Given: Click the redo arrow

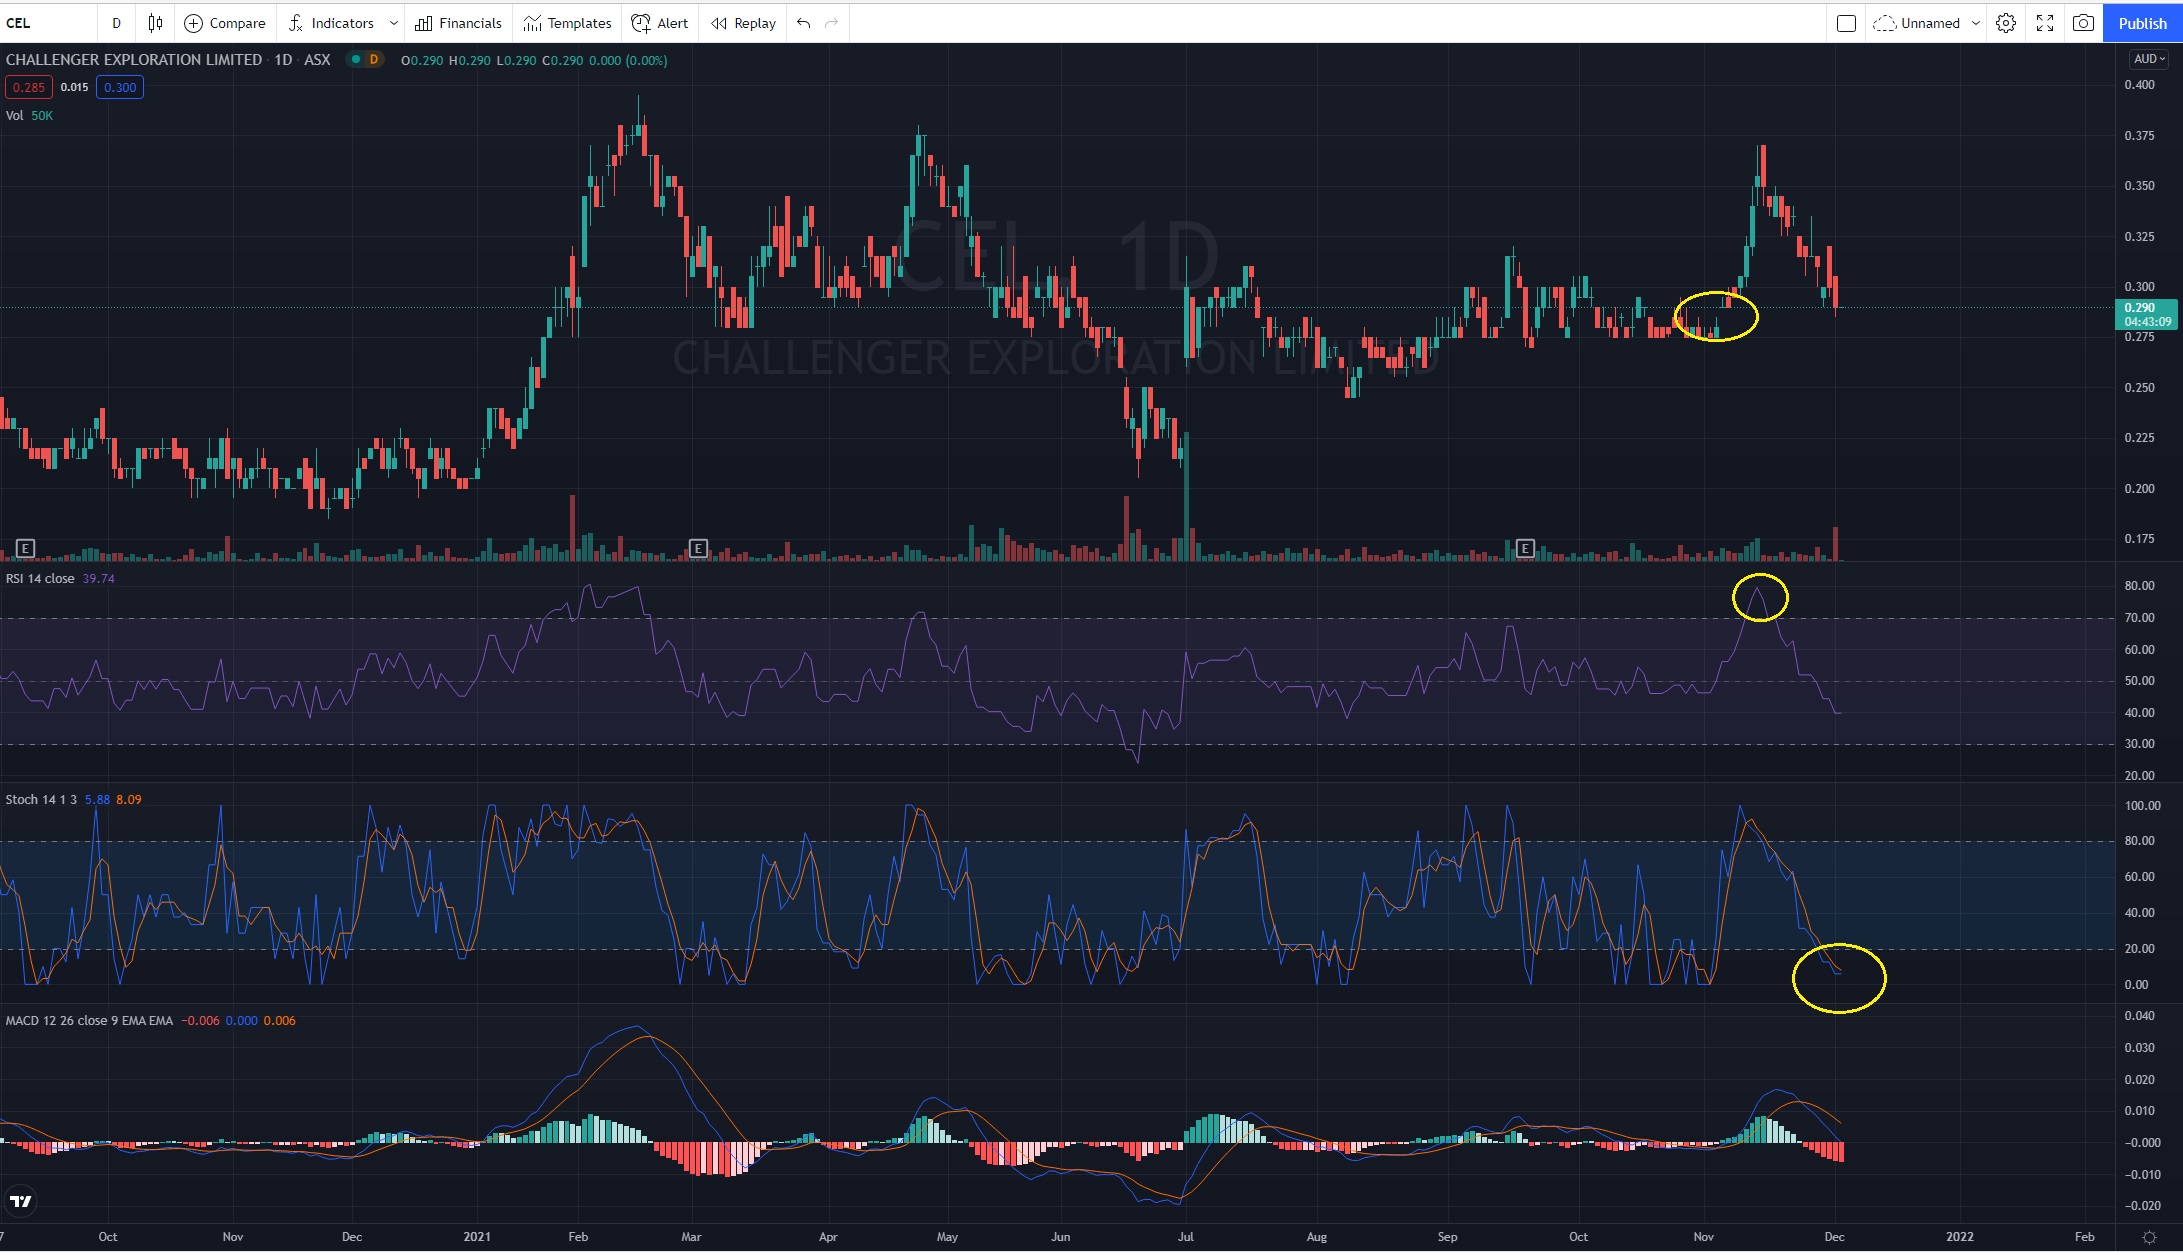Looking at the screenshot, I should tap(832, 23).
